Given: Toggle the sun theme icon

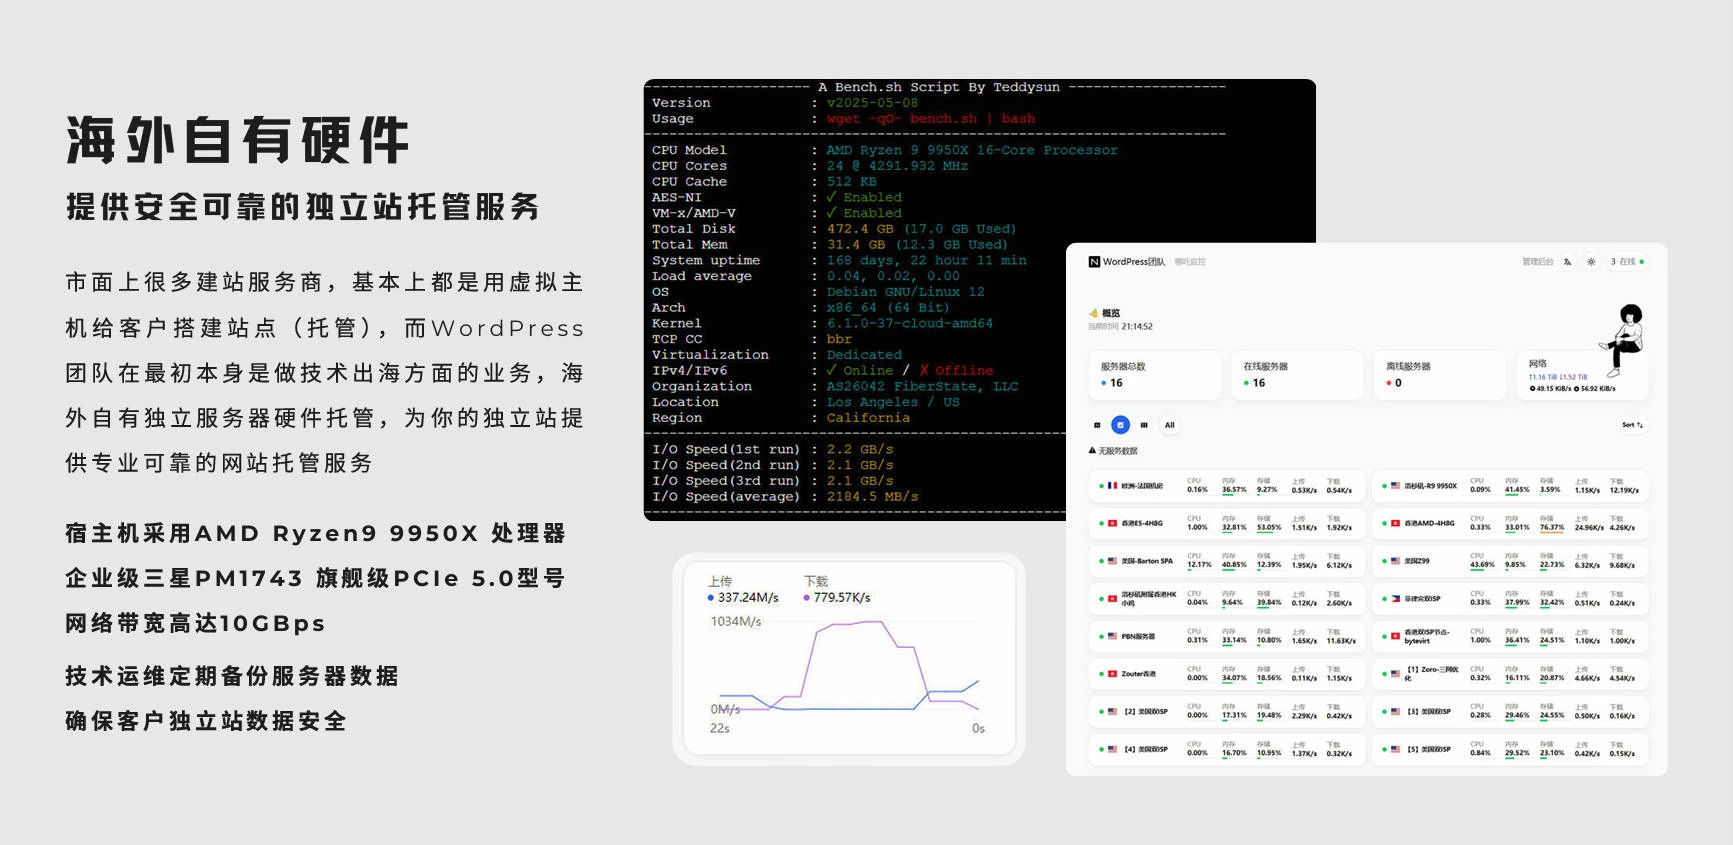Looking at the screenshot, I should pos(1591,262).
